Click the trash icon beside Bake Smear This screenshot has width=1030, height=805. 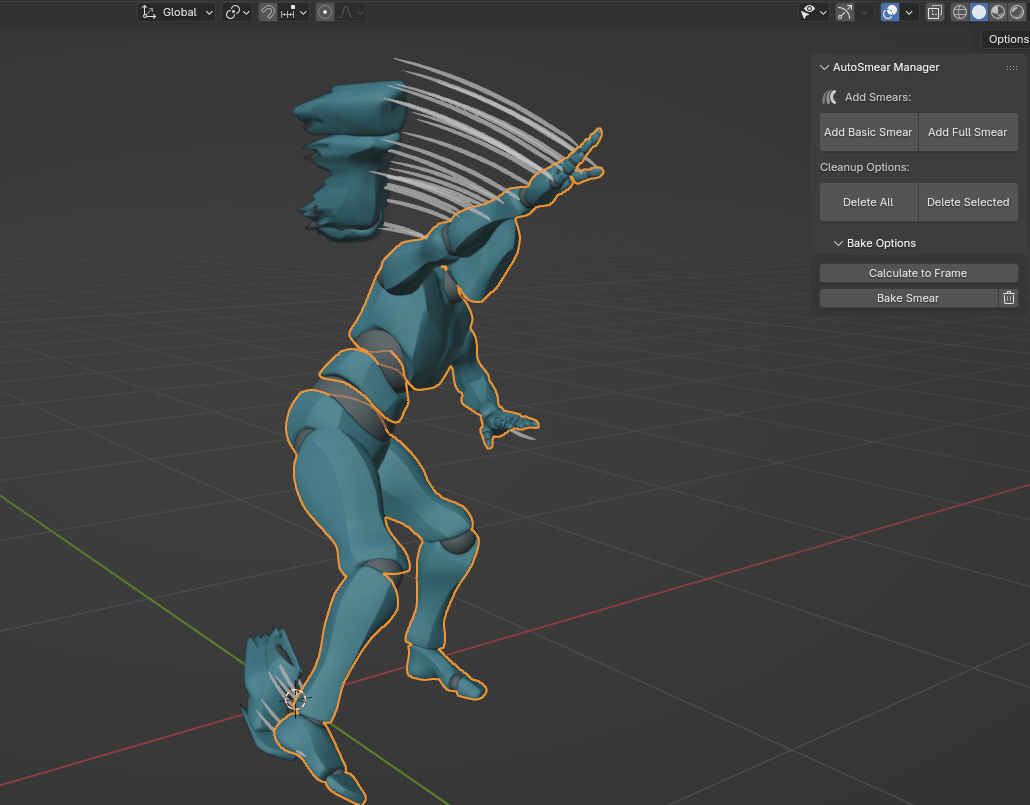click(1009, 298)
